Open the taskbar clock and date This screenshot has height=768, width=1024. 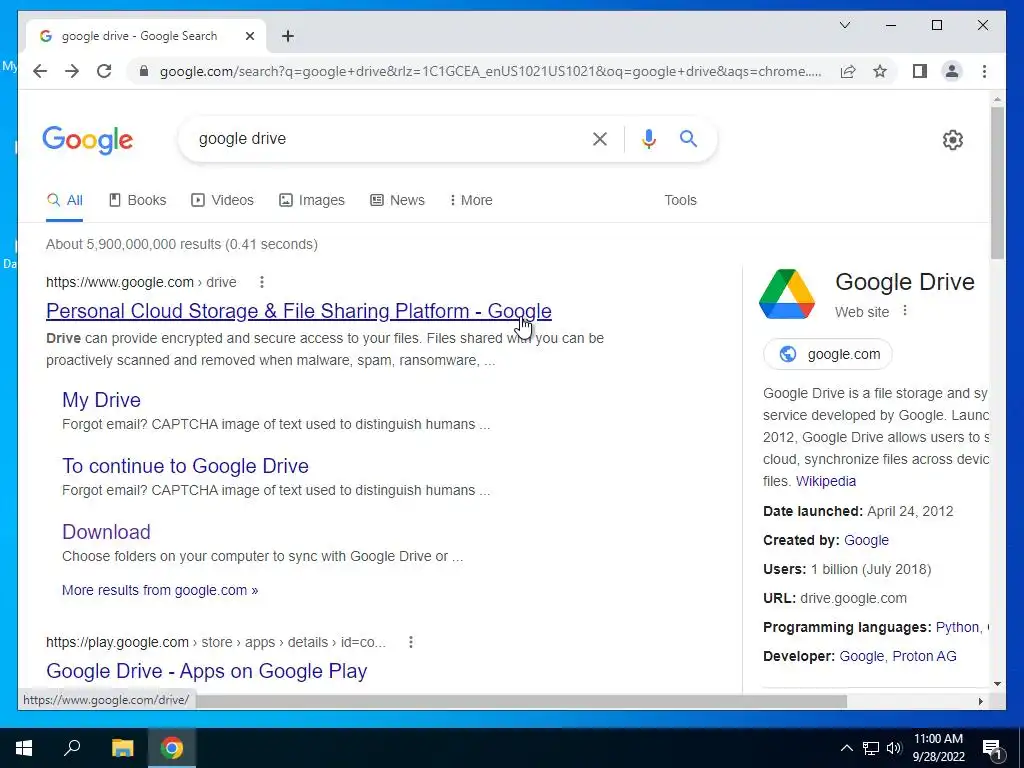coord(938,748)
